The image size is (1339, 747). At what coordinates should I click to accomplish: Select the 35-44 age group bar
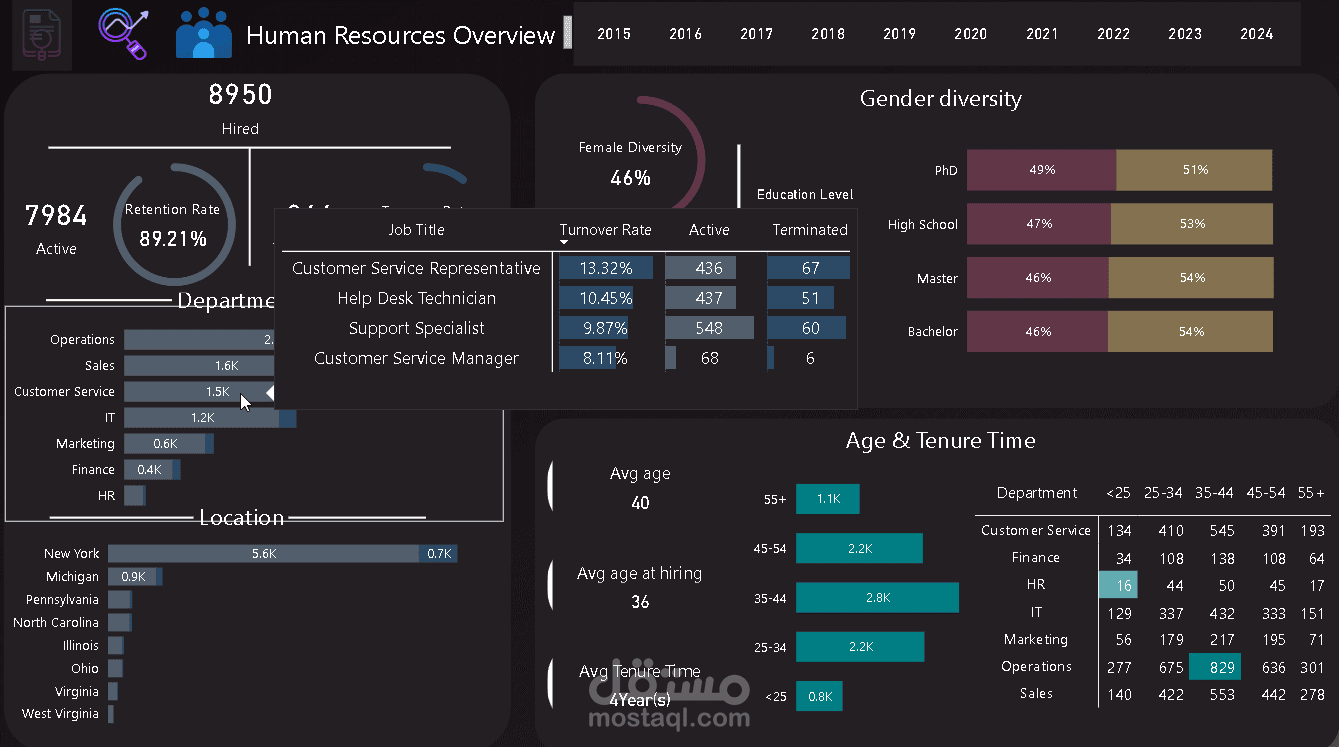(877, 597)
